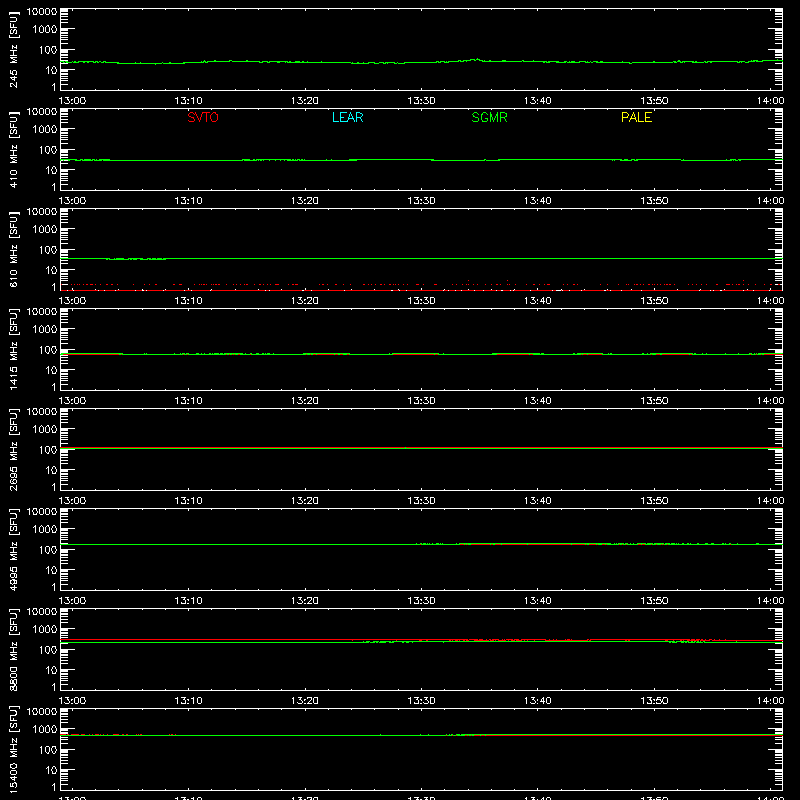Click 14:00 tick below the 8800 MHz panel
The image size is (800, 800).
pos(770,701)
